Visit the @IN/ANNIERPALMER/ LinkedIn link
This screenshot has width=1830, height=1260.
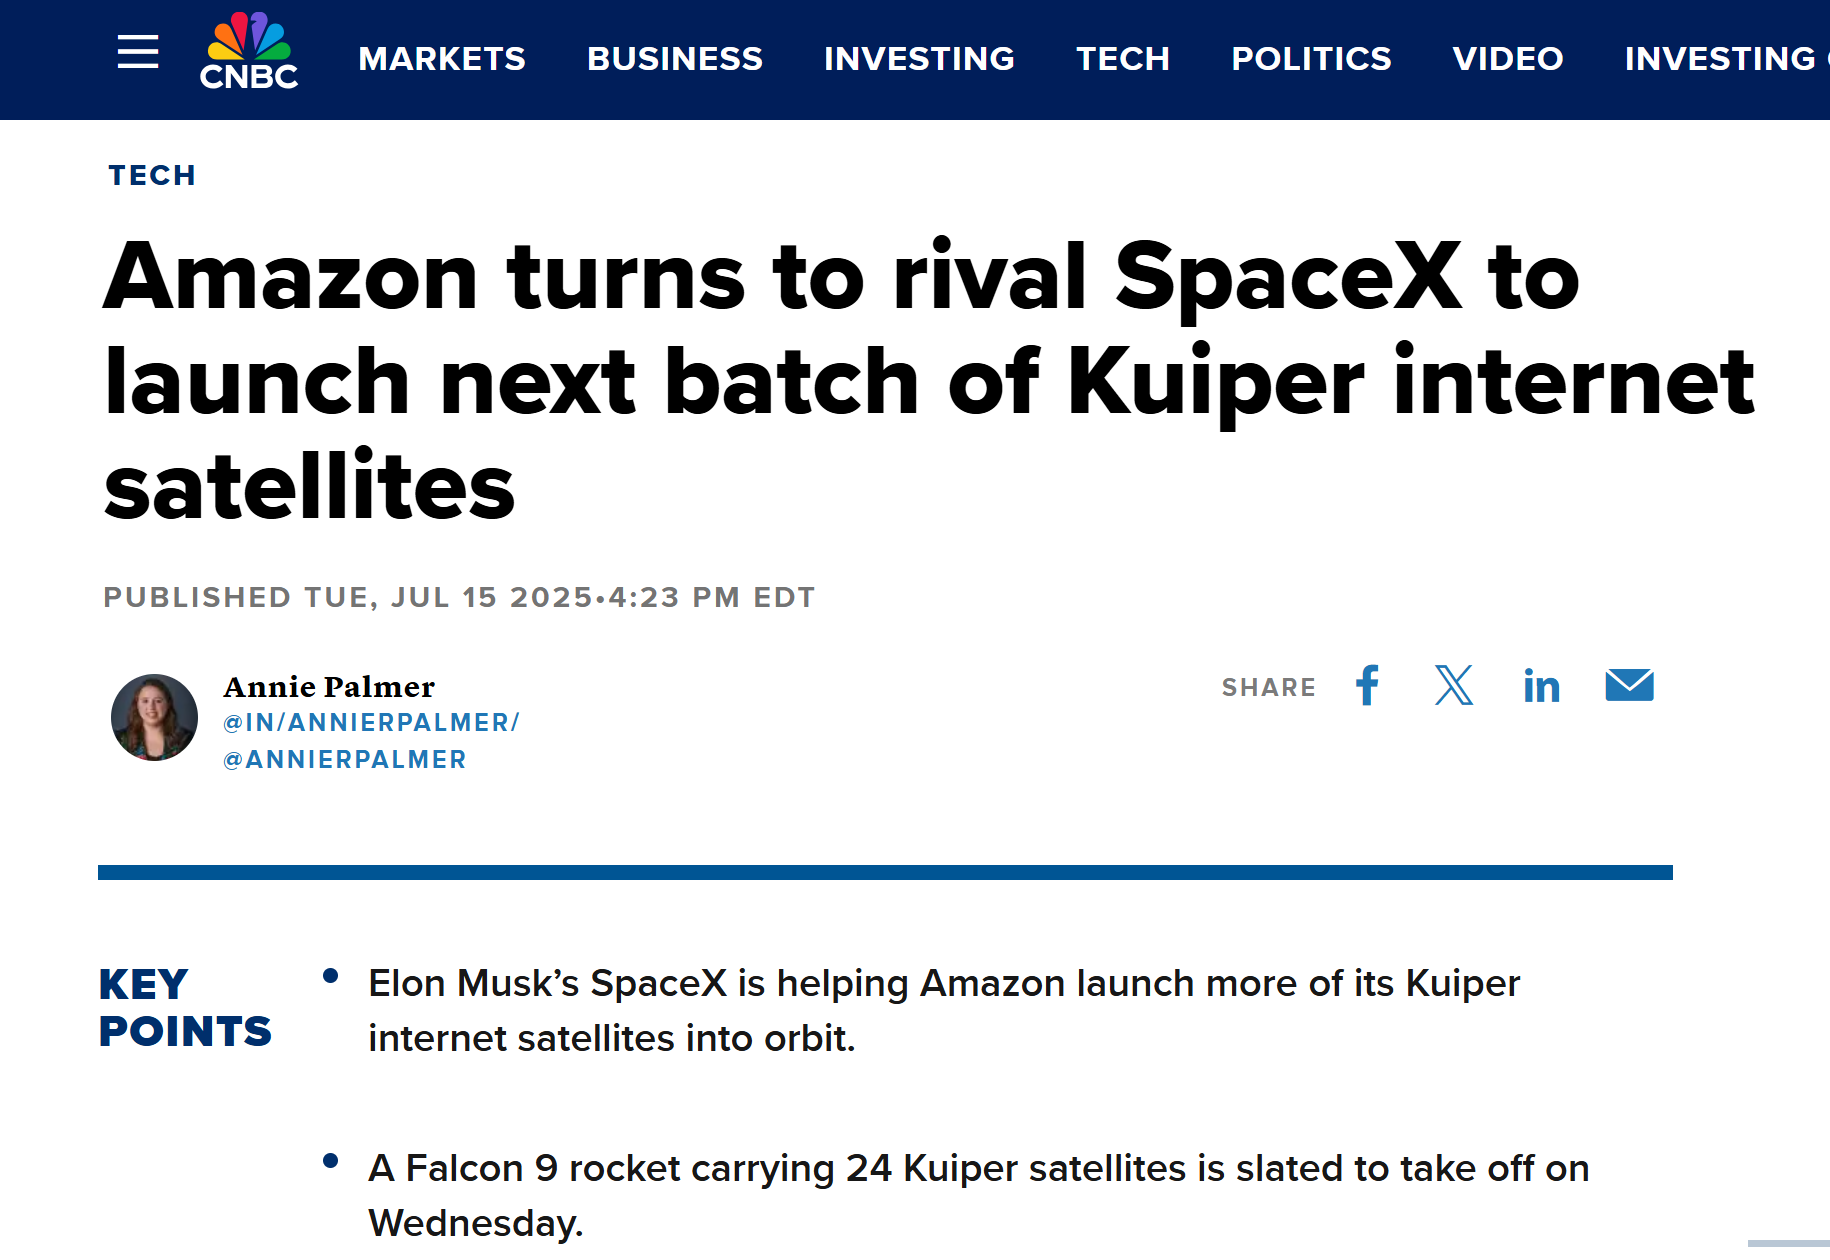[x=371, y=723]
